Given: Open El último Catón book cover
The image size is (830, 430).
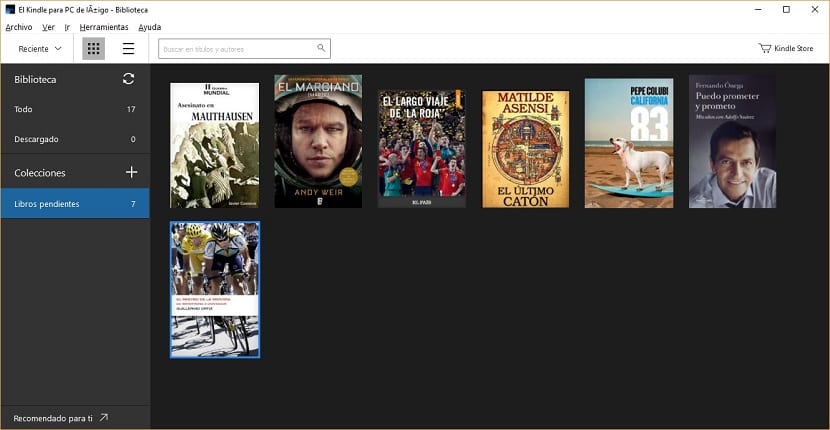Looking at the screenshot, I should tap(526, 149).
